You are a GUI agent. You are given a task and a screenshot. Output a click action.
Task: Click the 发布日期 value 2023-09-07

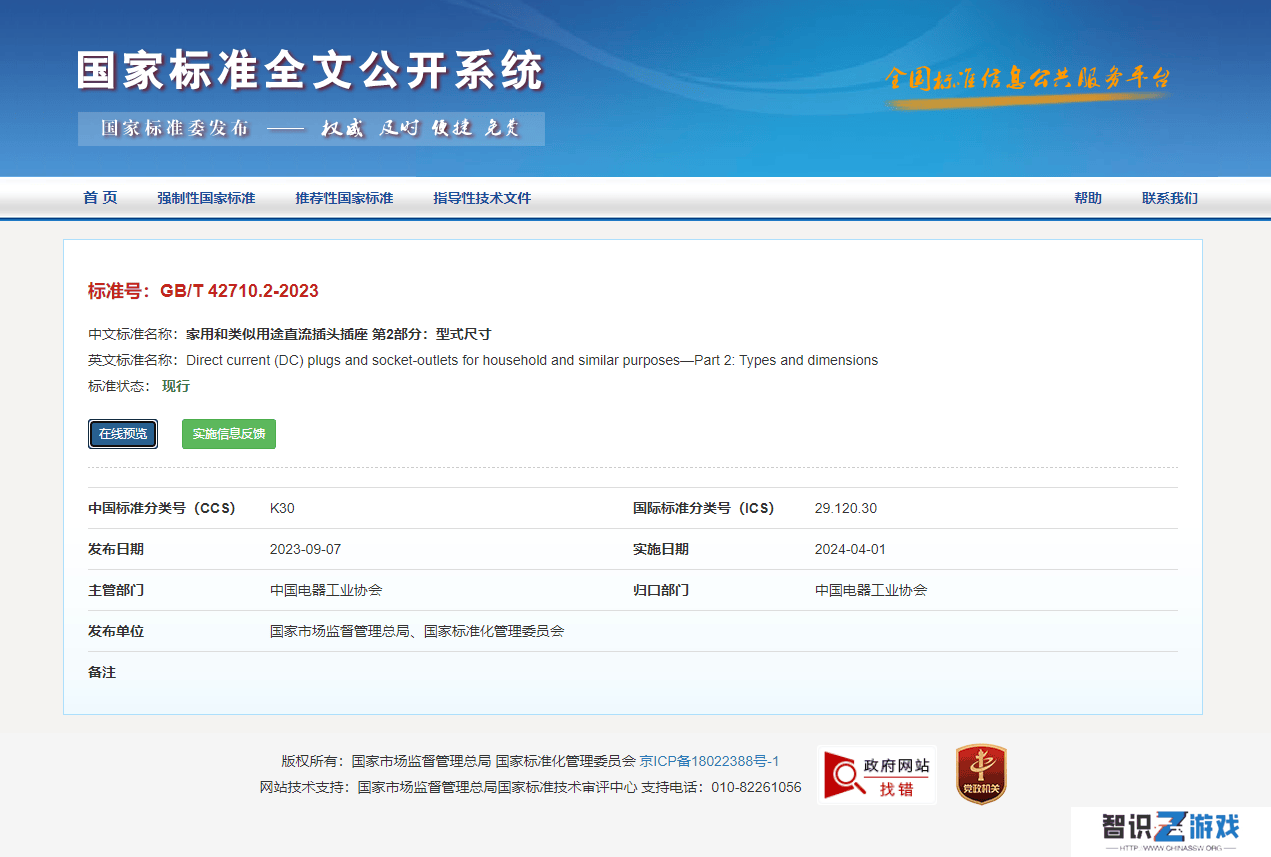click(305, 549)
